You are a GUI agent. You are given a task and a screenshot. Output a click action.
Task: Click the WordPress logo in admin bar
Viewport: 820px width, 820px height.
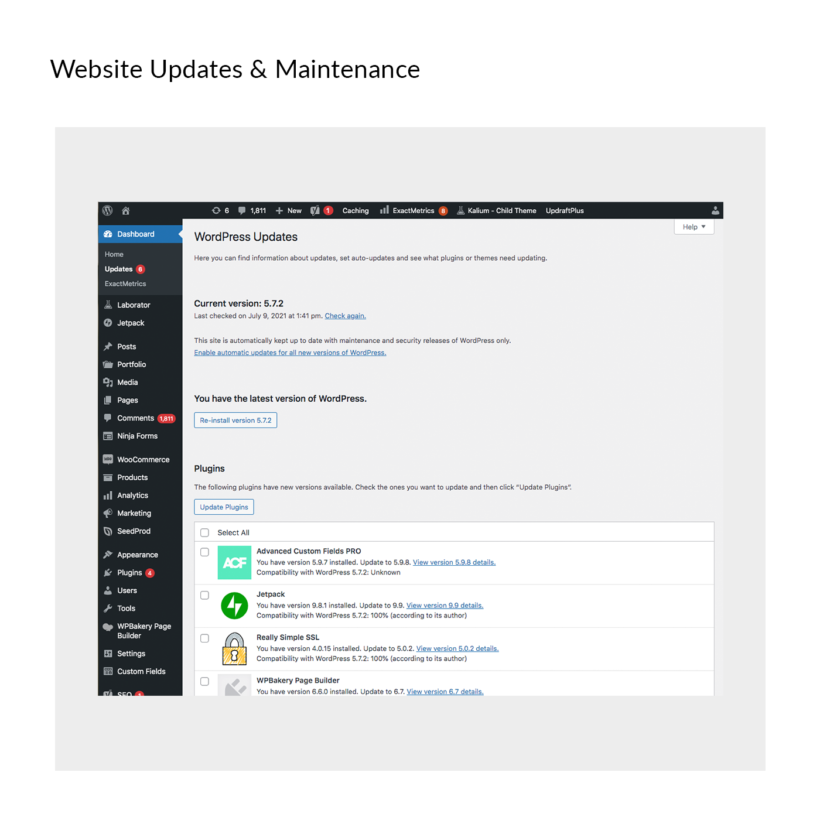click(x=108, y=210)
